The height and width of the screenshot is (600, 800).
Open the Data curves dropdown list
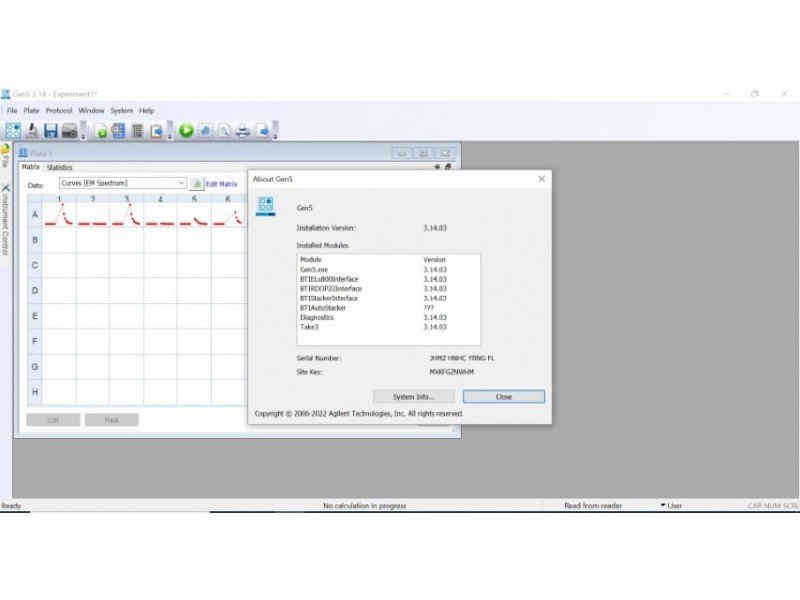pos(181,184)
